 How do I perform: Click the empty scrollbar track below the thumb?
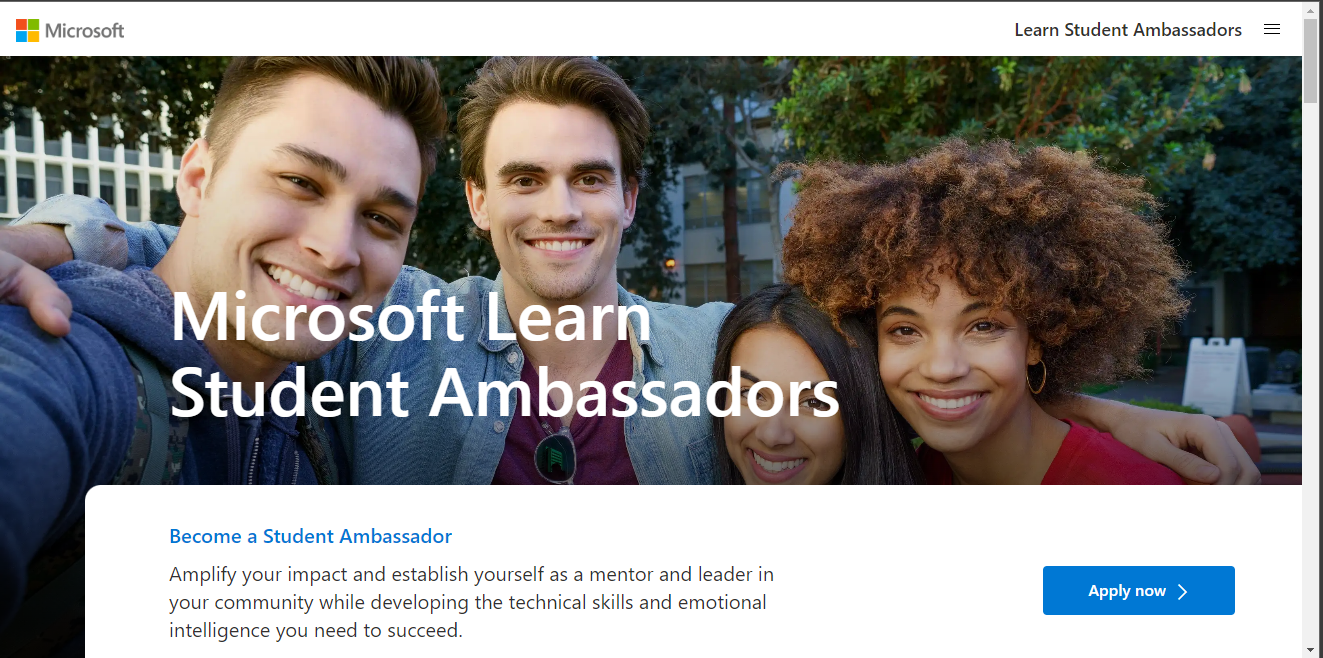(x=1312, y=370)
